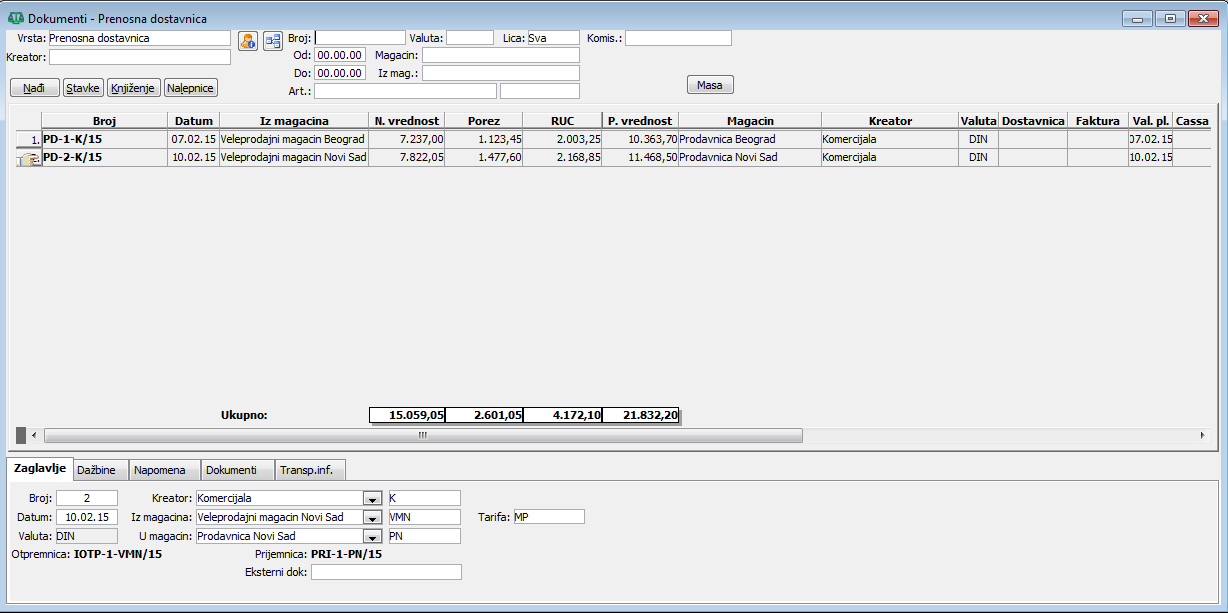Click the Dostavnica column header
Viewport: 1228px width, 613px height.
pos(1033,121)
